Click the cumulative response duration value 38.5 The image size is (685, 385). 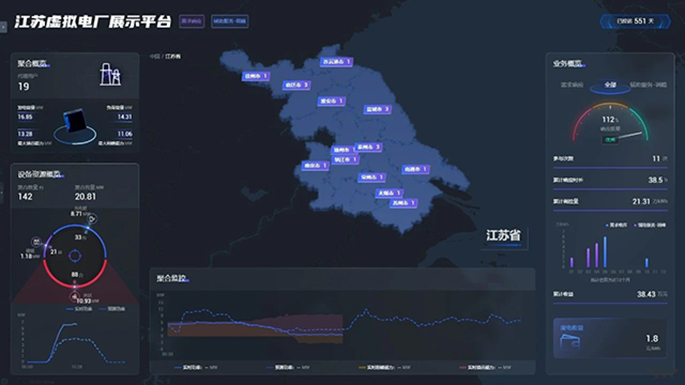coord(655,180)
